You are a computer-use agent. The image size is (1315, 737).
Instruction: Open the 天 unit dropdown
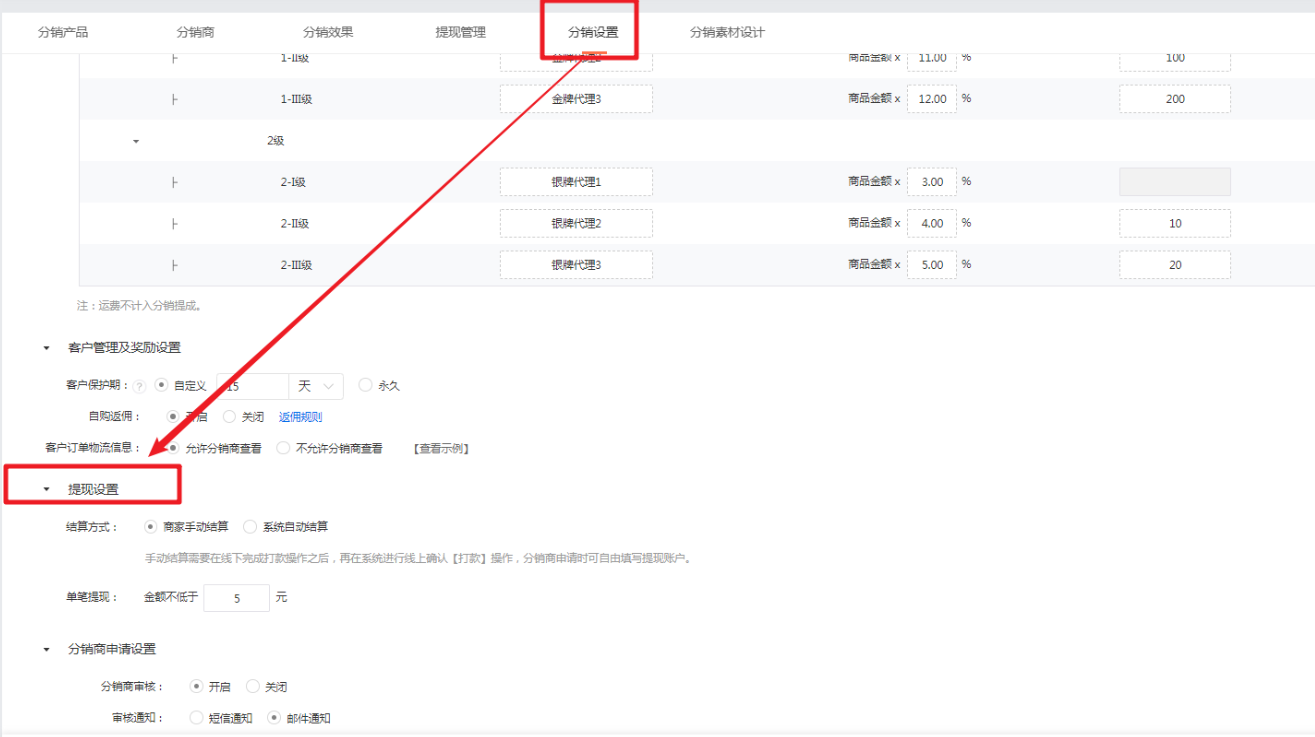click(316, 386)
